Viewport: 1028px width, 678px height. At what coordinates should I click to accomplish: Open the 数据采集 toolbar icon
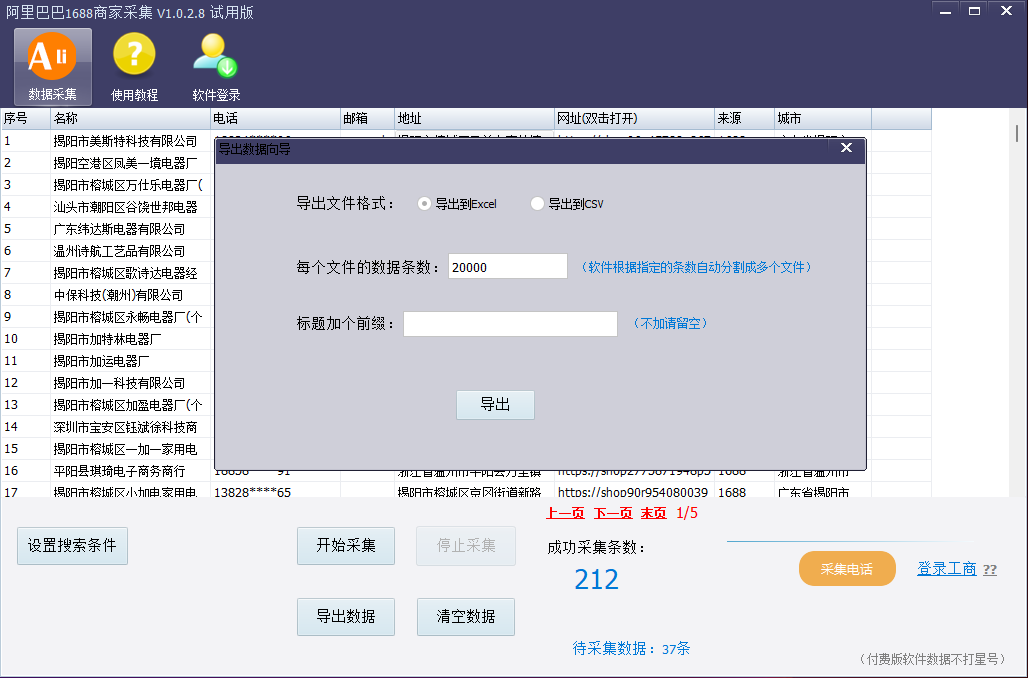(x=52, y=66)
